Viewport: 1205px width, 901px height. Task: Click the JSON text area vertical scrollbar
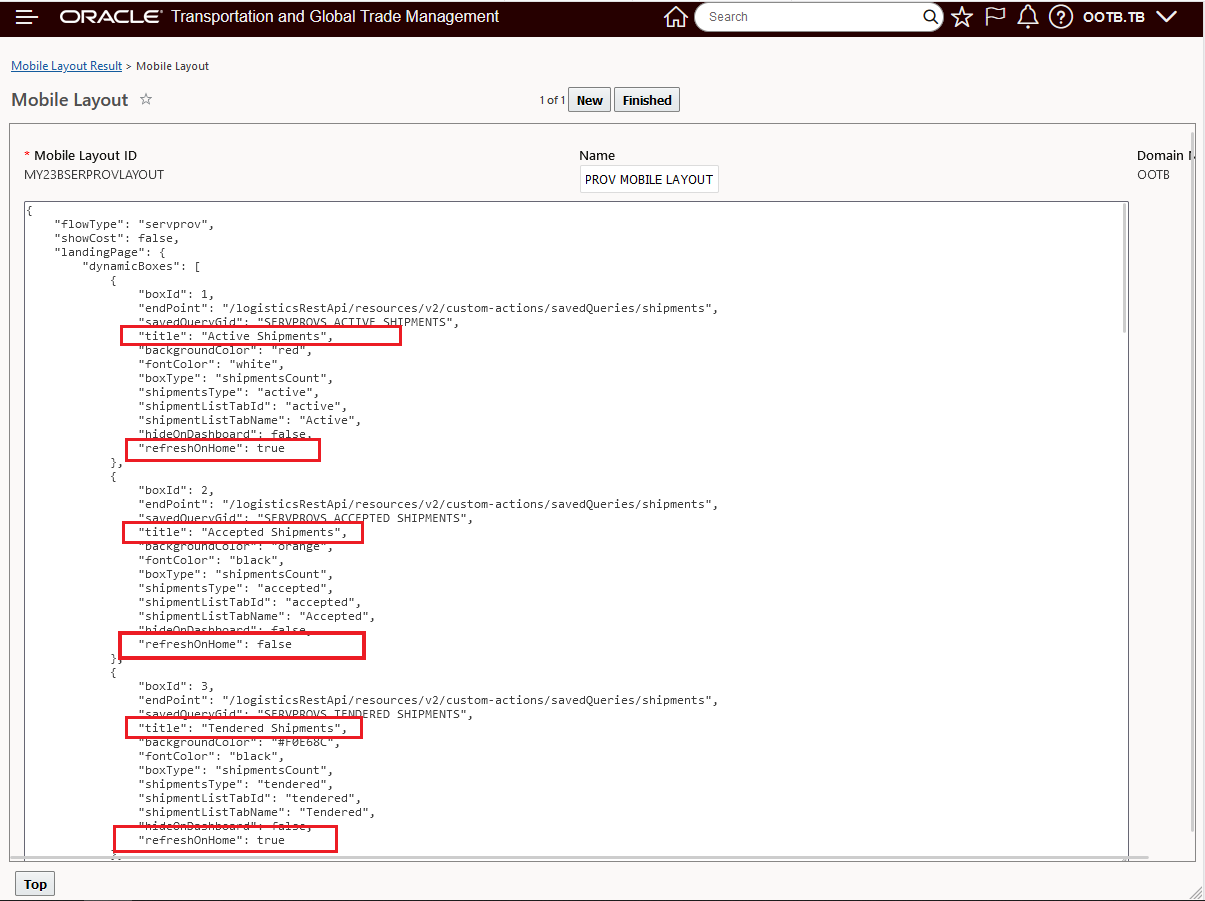[1124, 270]
